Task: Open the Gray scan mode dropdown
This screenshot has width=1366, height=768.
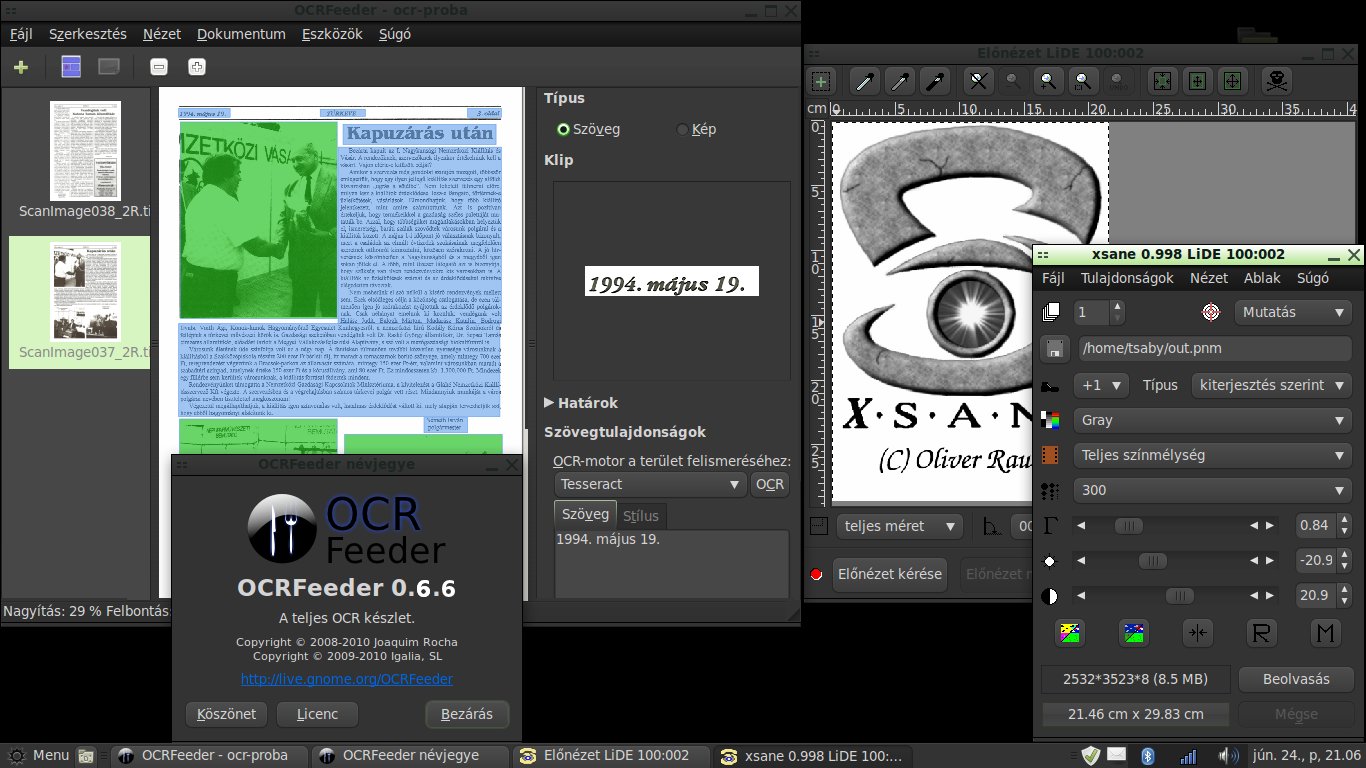Action: 1213,421
